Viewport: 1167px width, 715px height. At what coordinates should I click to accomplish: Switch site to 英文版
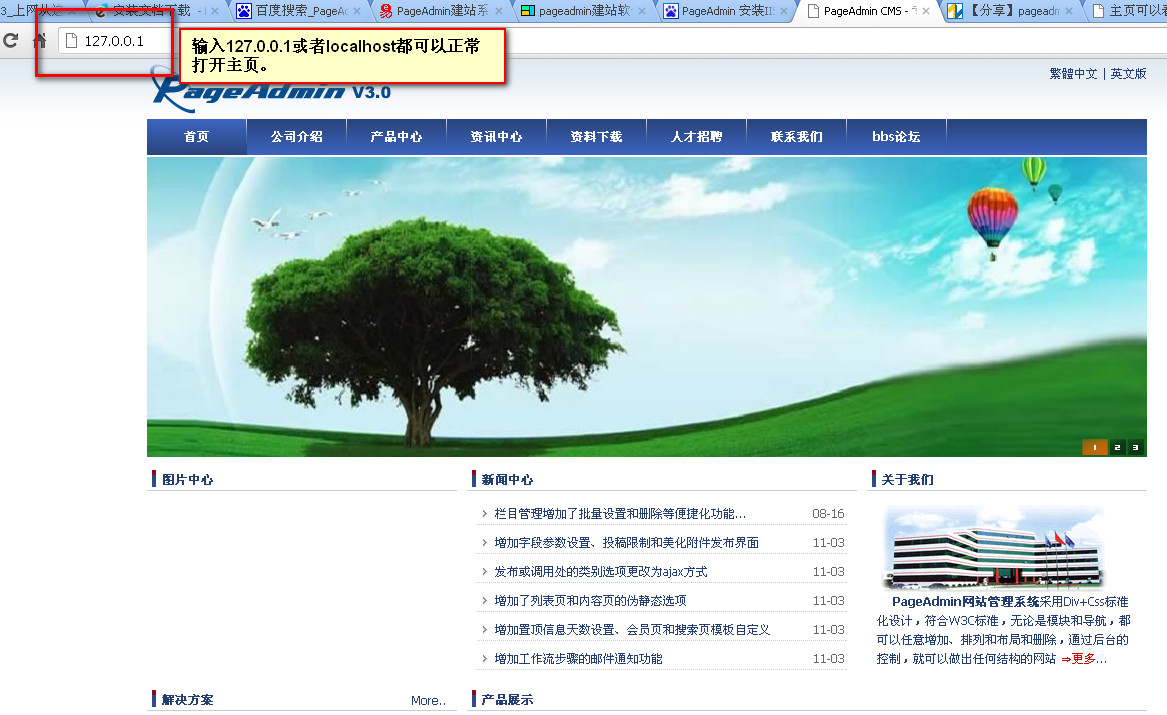pyautogui.click(x=1128, y=74)
